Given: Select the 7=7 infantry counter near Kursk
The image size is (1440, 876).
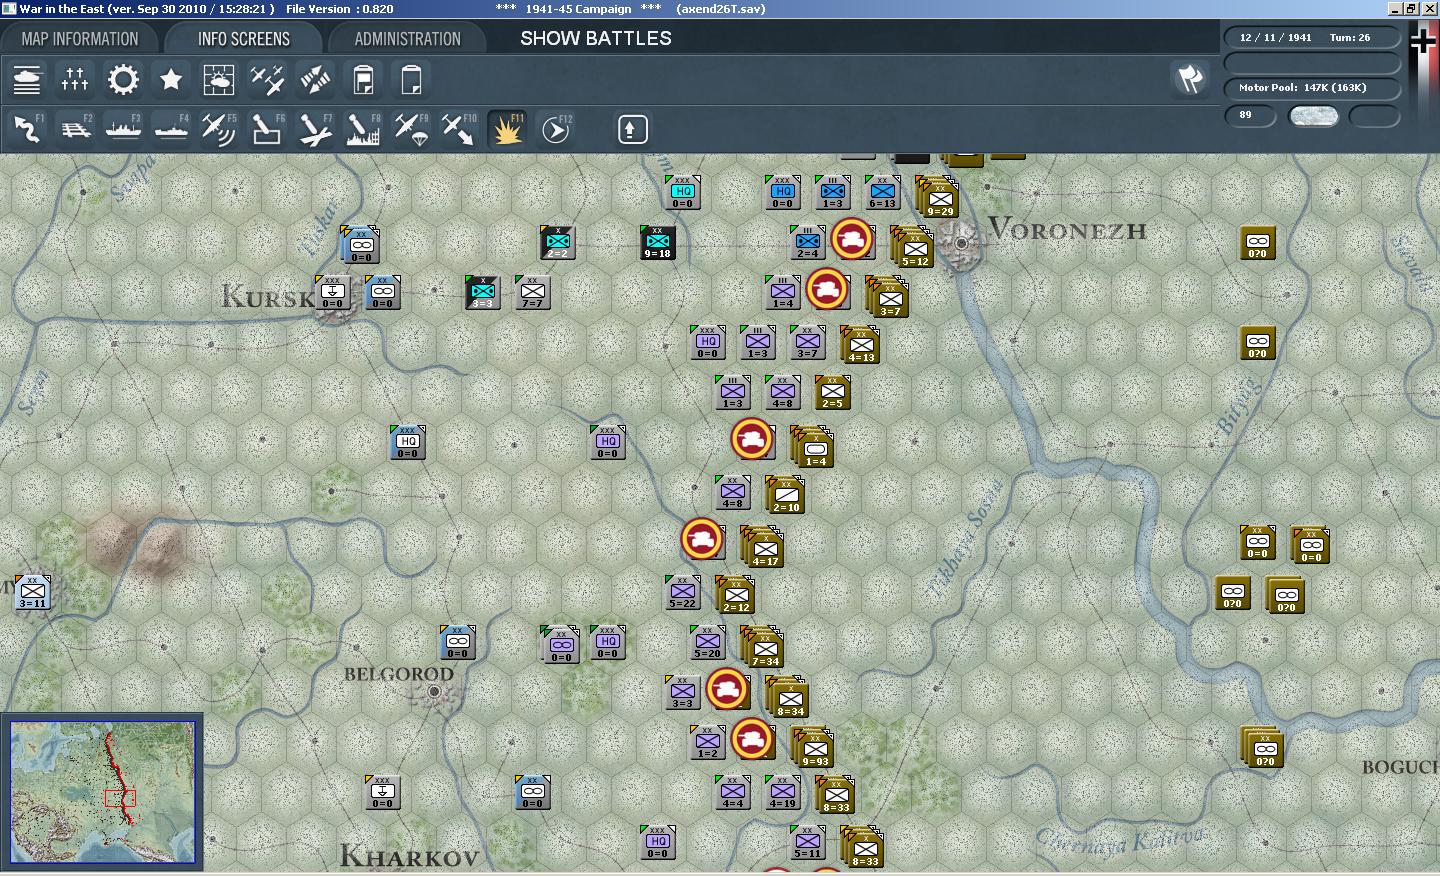Looking at the screenshot, I should tap(532, 293).
